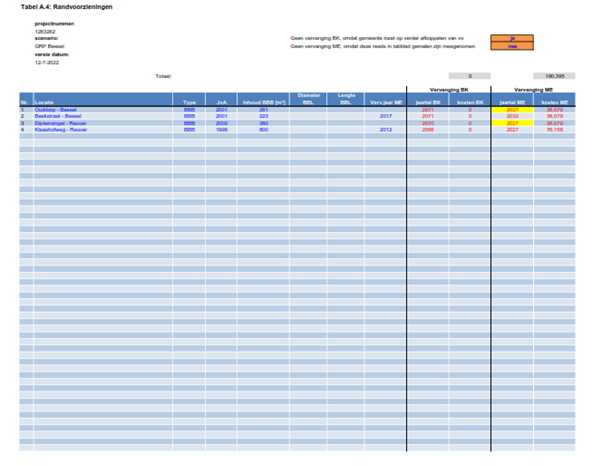Click the project number value 1263262
Image resolution: width=602 pixels, height=465 pixels.
click(45, 31)
